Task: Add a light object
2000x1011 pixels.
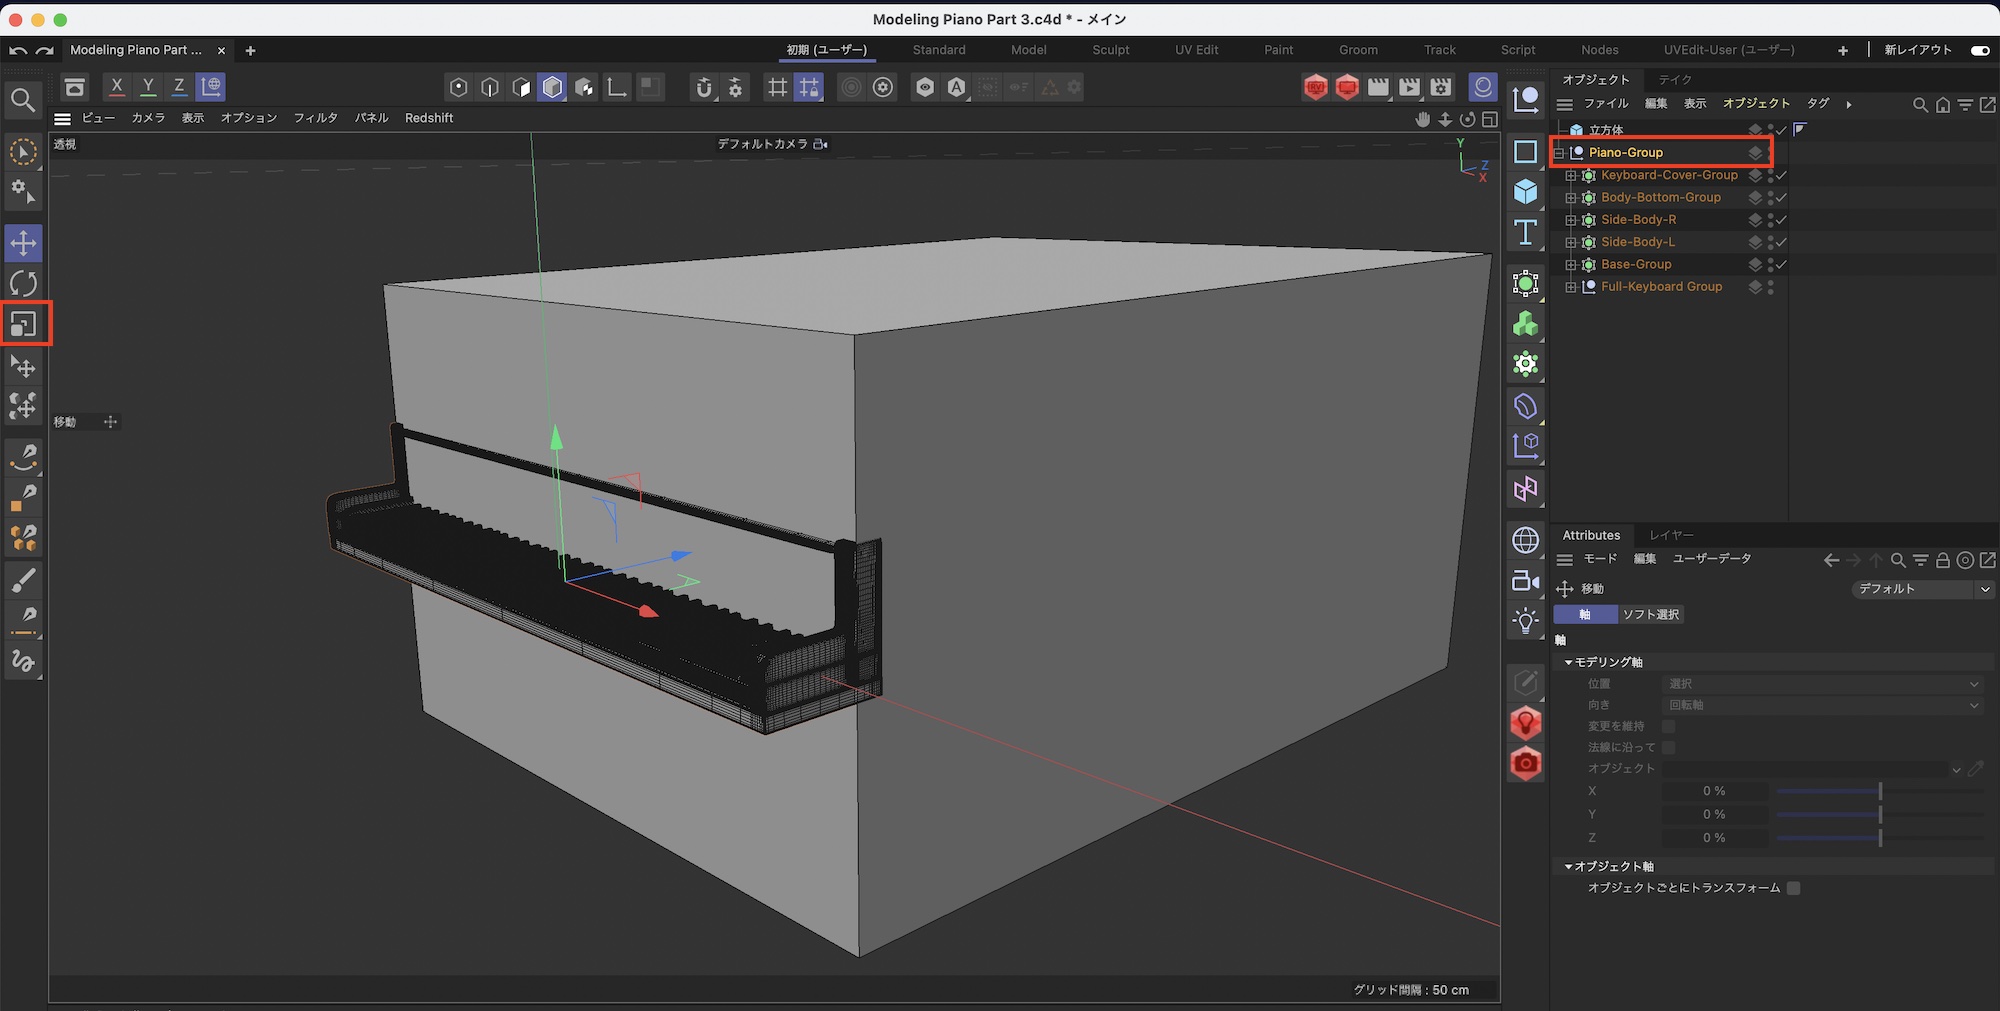Action: 1525,621
